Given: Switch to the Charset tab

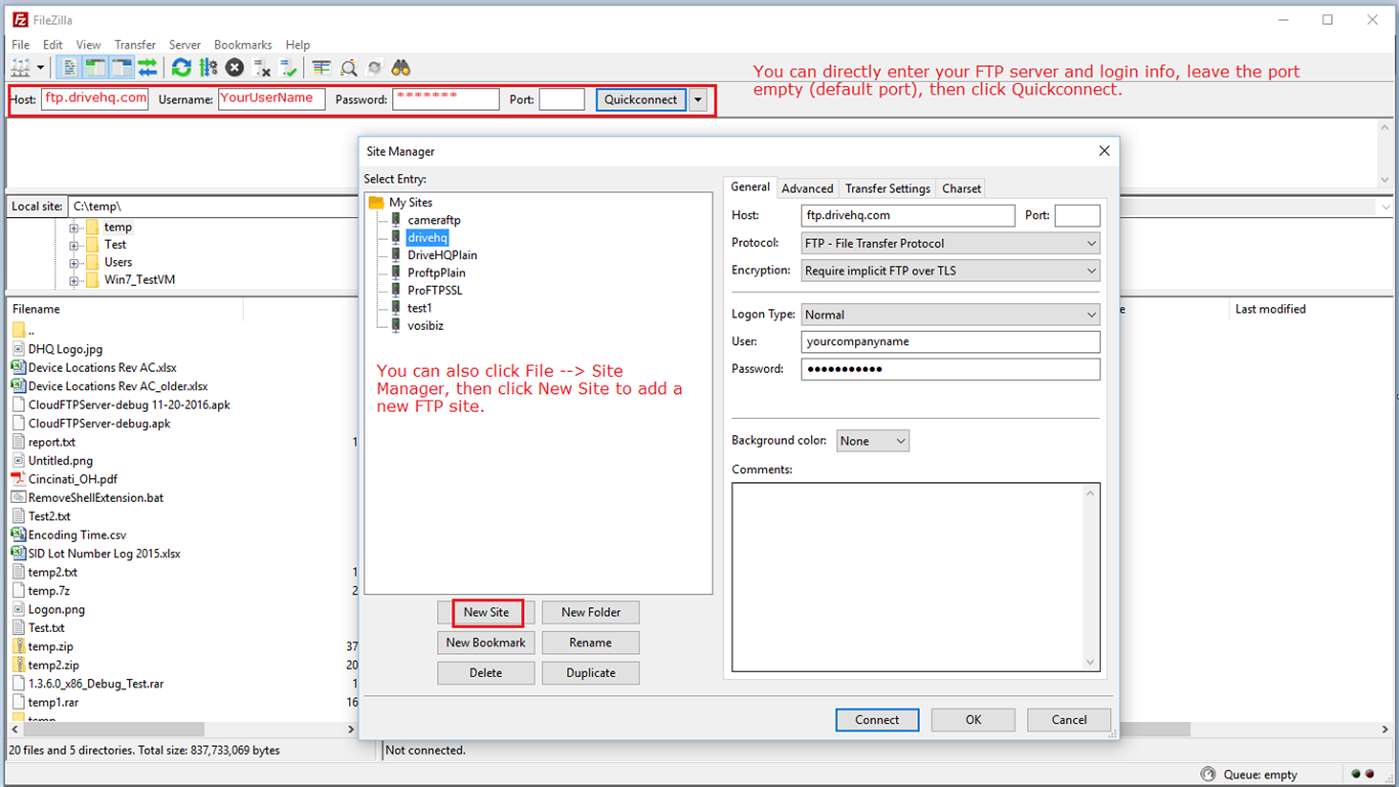Looking at the screenshot, I should pyautogui.click(x=962, y=188).
